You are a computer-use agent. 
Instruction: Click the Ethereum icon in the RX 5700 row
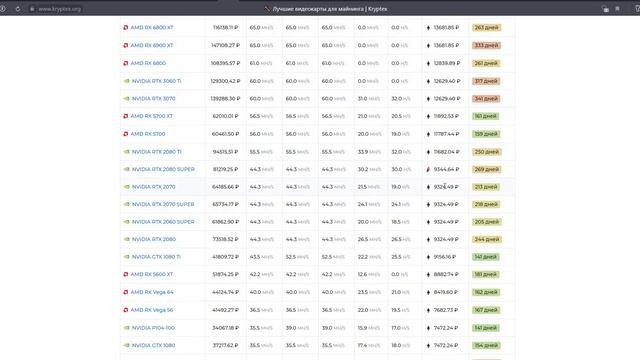(428, 134)
